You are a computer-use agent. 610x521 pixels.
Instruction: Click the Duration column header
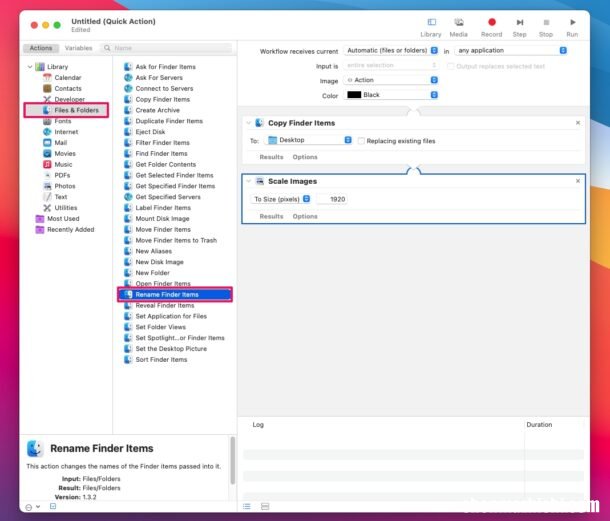click(x=539, y=425)
